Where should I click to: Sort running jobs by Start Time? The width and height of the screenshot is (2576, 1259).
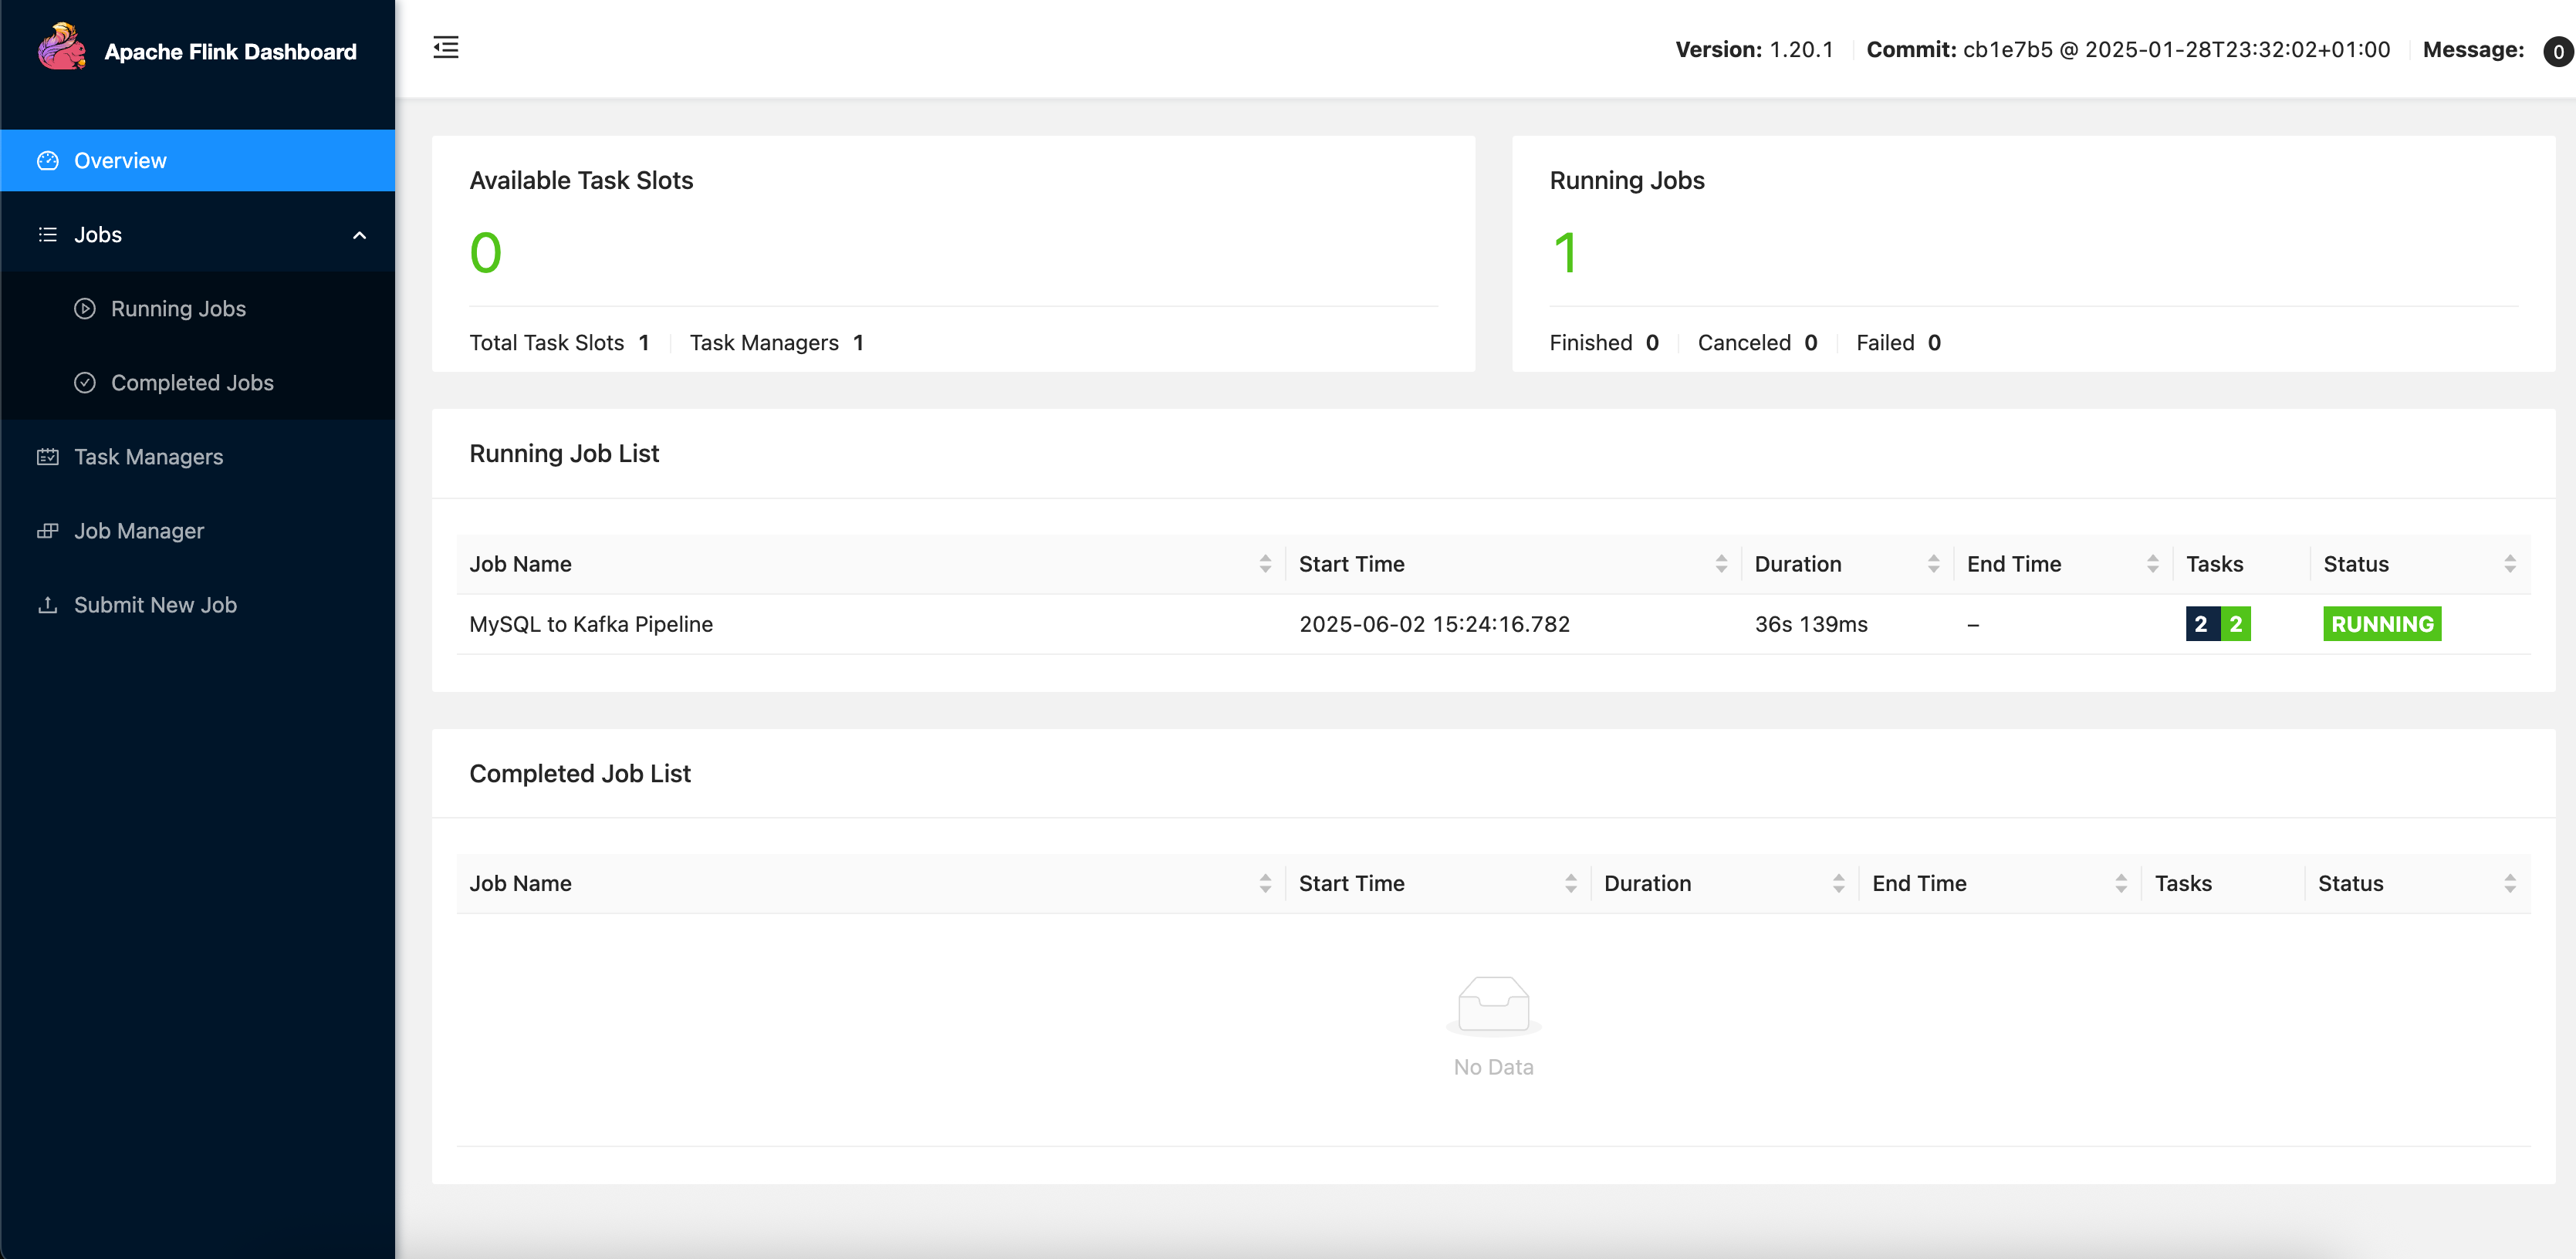coord(1721,564)
